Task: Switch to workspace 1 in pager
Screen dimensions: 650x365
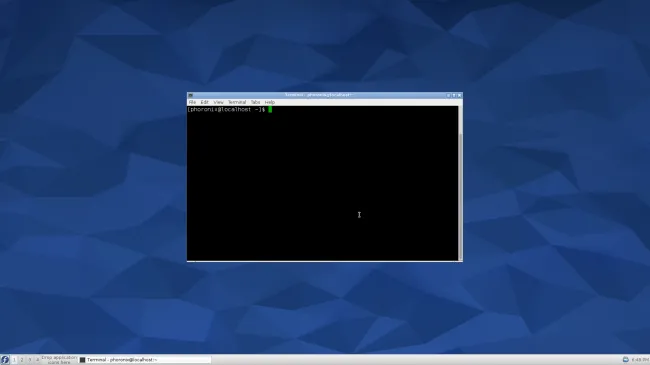Action: point(14,360)
